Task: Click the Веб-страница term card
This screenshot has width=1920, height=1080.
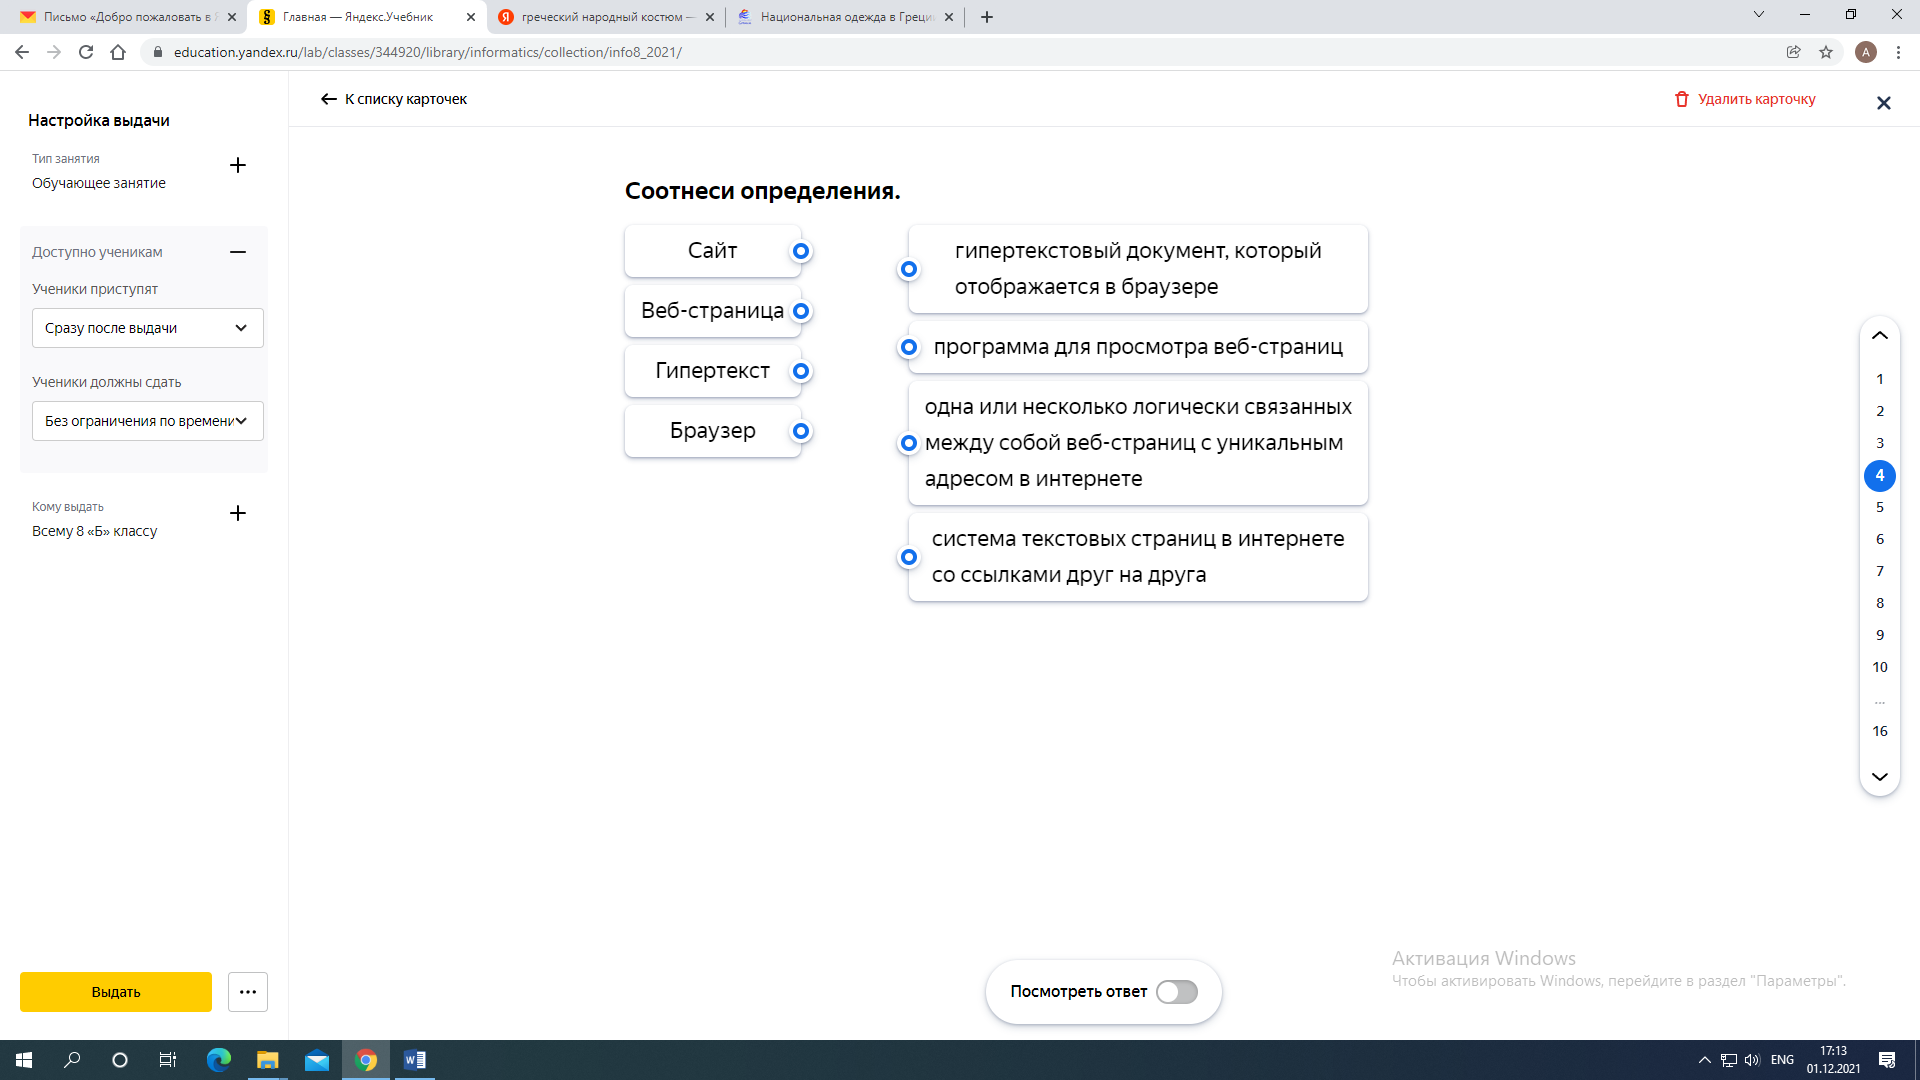Action: point(712,311)
